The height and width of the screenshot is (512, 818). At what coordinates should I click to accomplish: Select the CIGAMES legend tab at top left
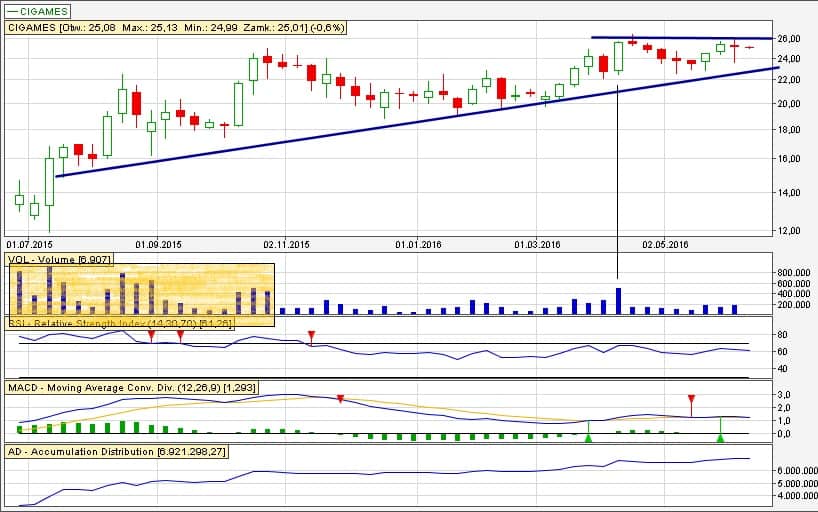click(x=38, y=11)
